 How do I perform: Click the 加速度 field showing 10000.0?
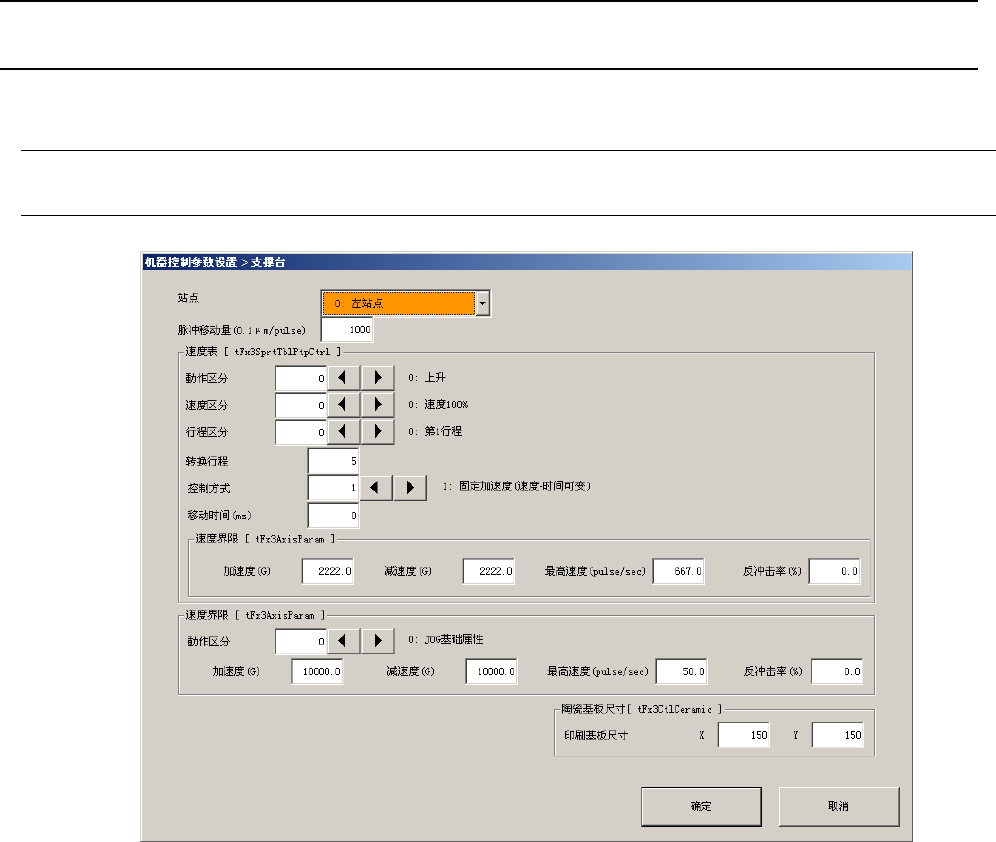tap(318, 672)
